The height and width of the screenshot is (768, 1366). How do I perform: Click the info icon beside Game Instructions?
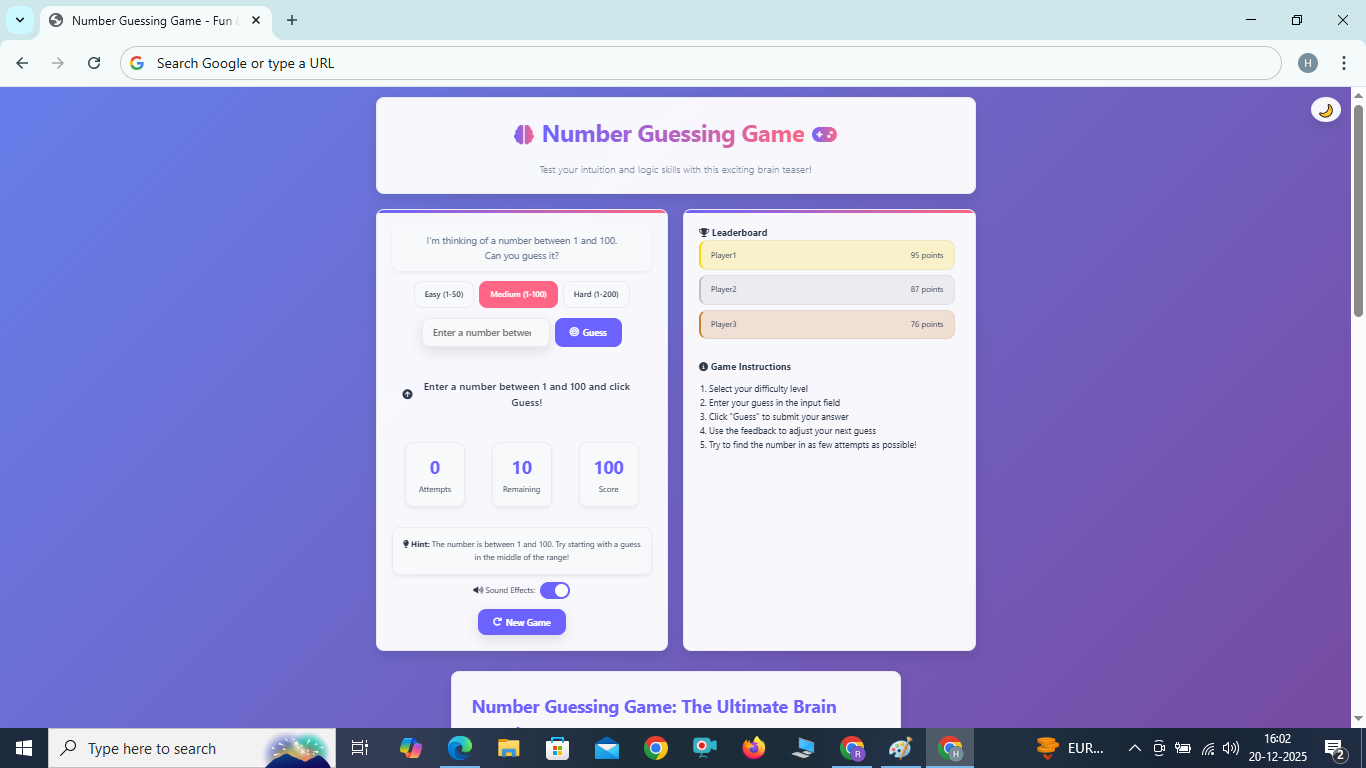(x=703, y=366)
